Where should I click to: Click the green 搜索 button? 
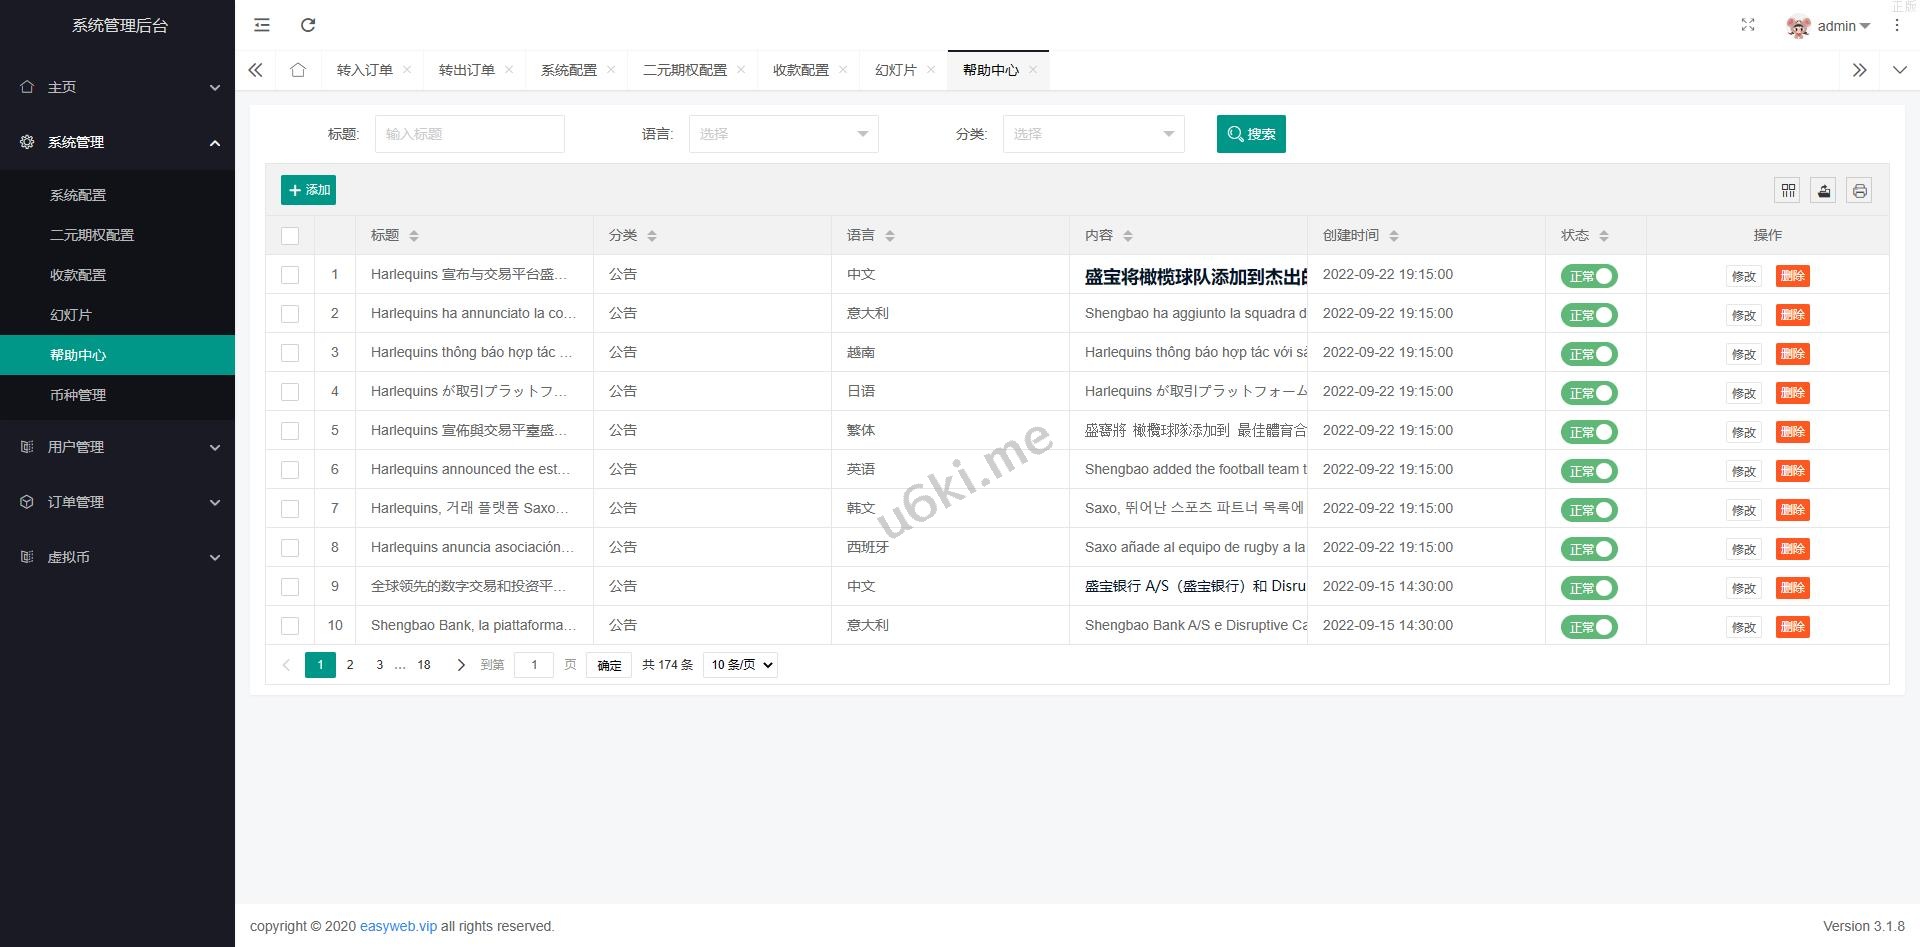[x=1250, y=134]
